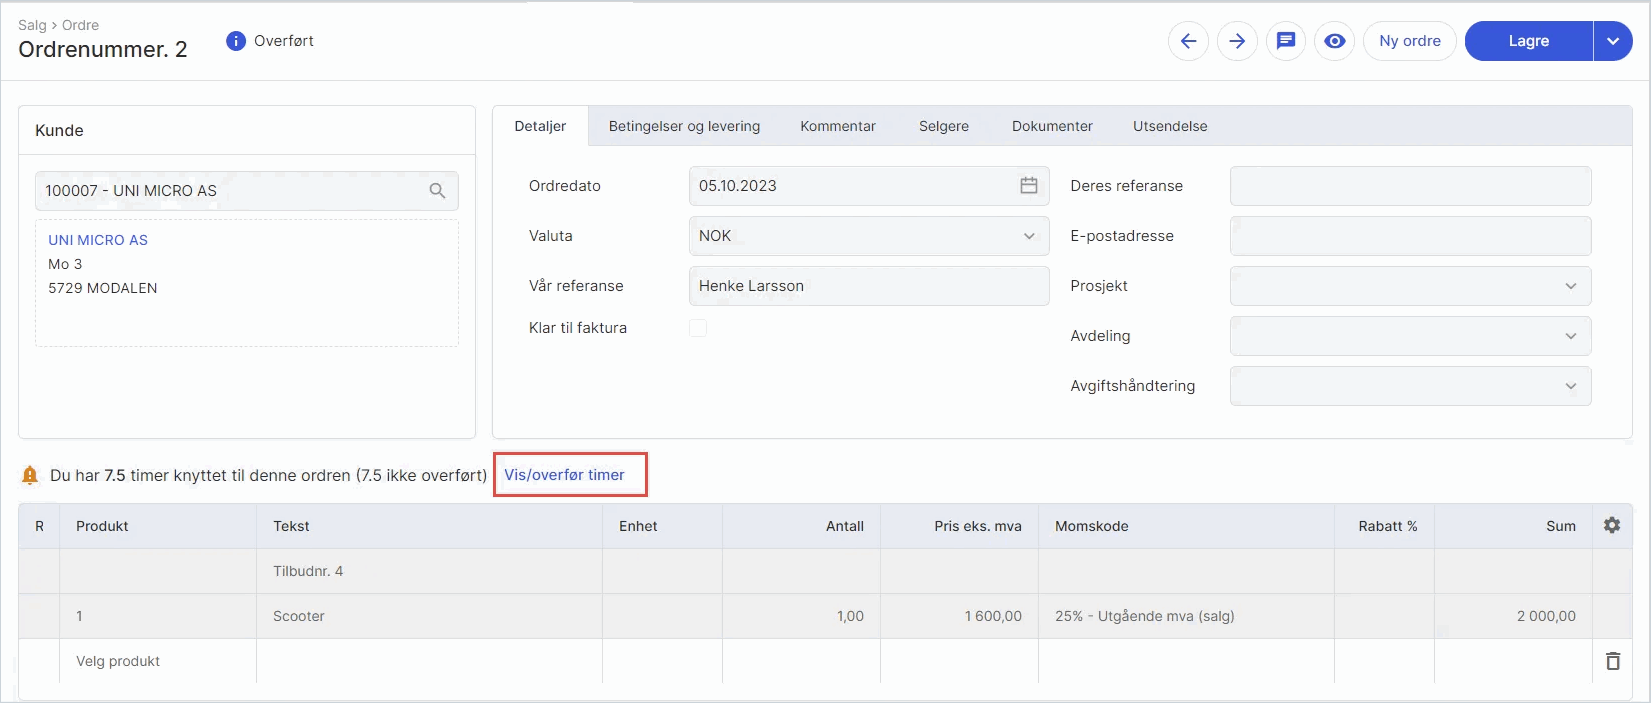
Task: Click the Tilbudnr. 4 row text
Action: coord(308,571)
